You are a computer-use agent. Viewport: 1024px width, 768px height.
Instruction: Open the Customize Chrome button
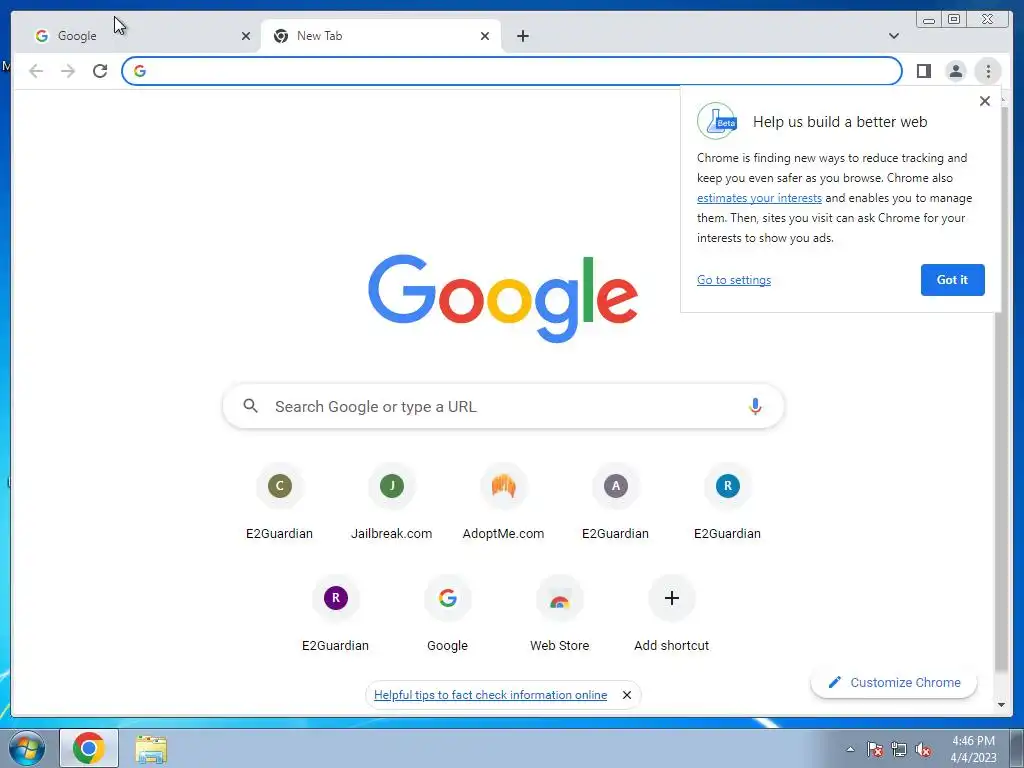coord(893,682)
